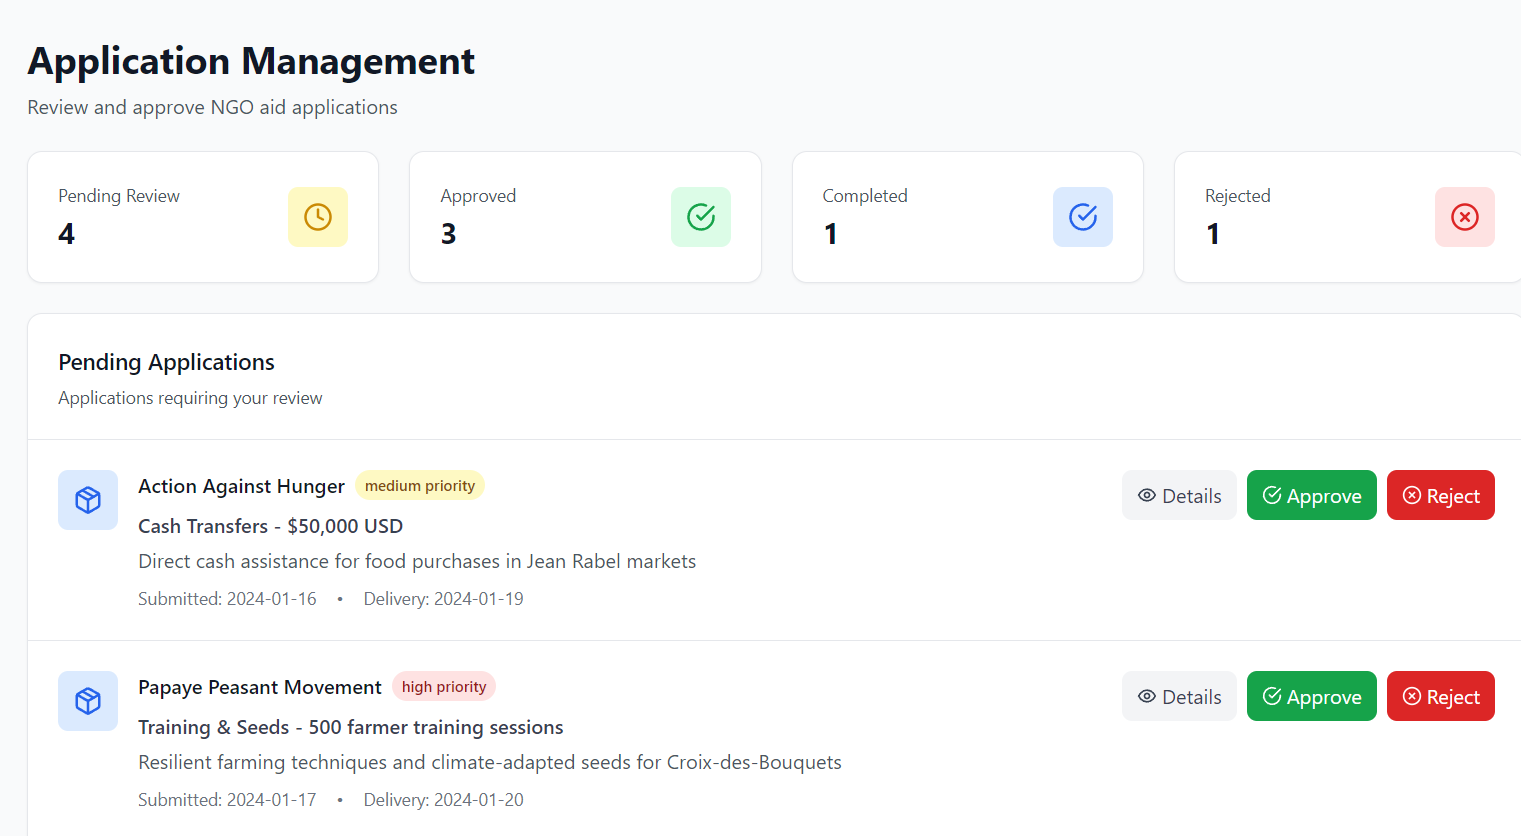The width and height of the screenshot is (1521, 836).
Task: Click the Papaye Peasant Movement title
Action: pos(260,688)
